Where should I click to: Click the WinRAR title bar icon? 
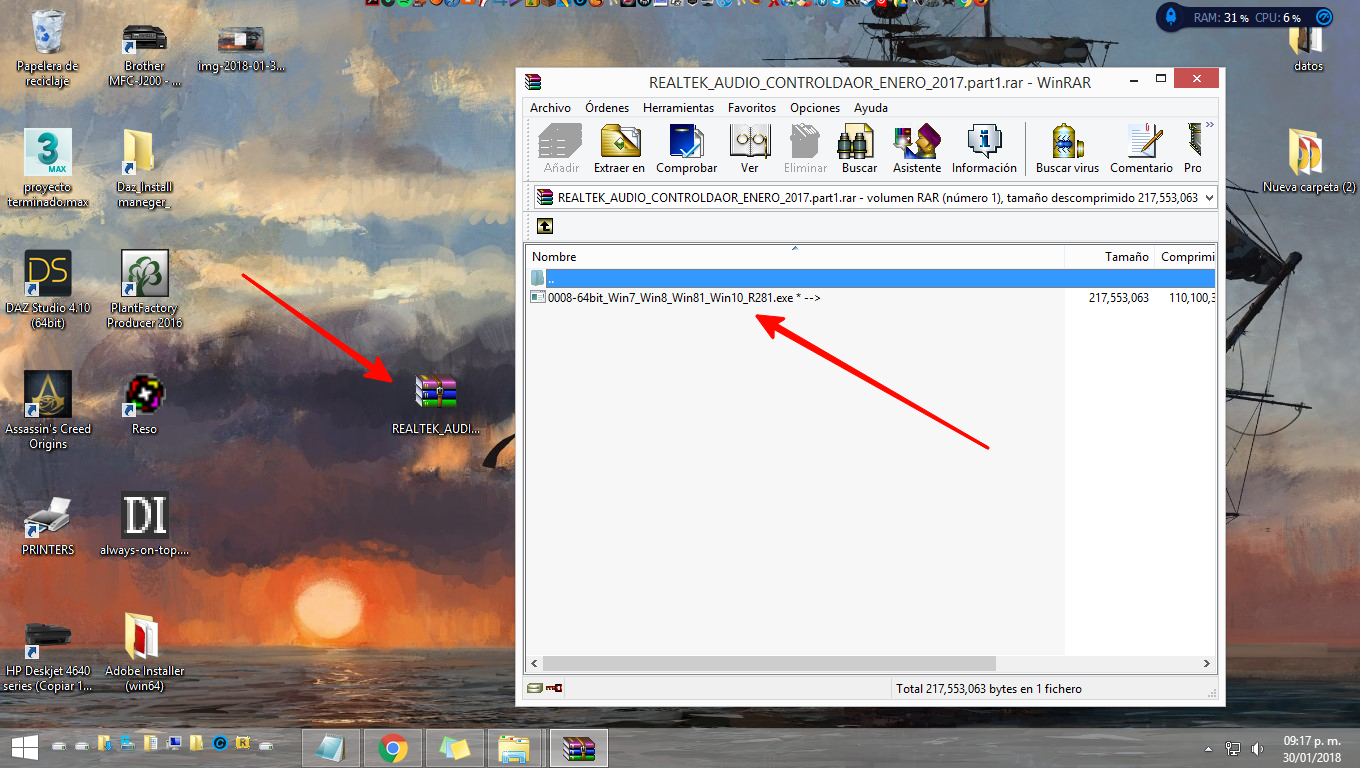[533, 83]
